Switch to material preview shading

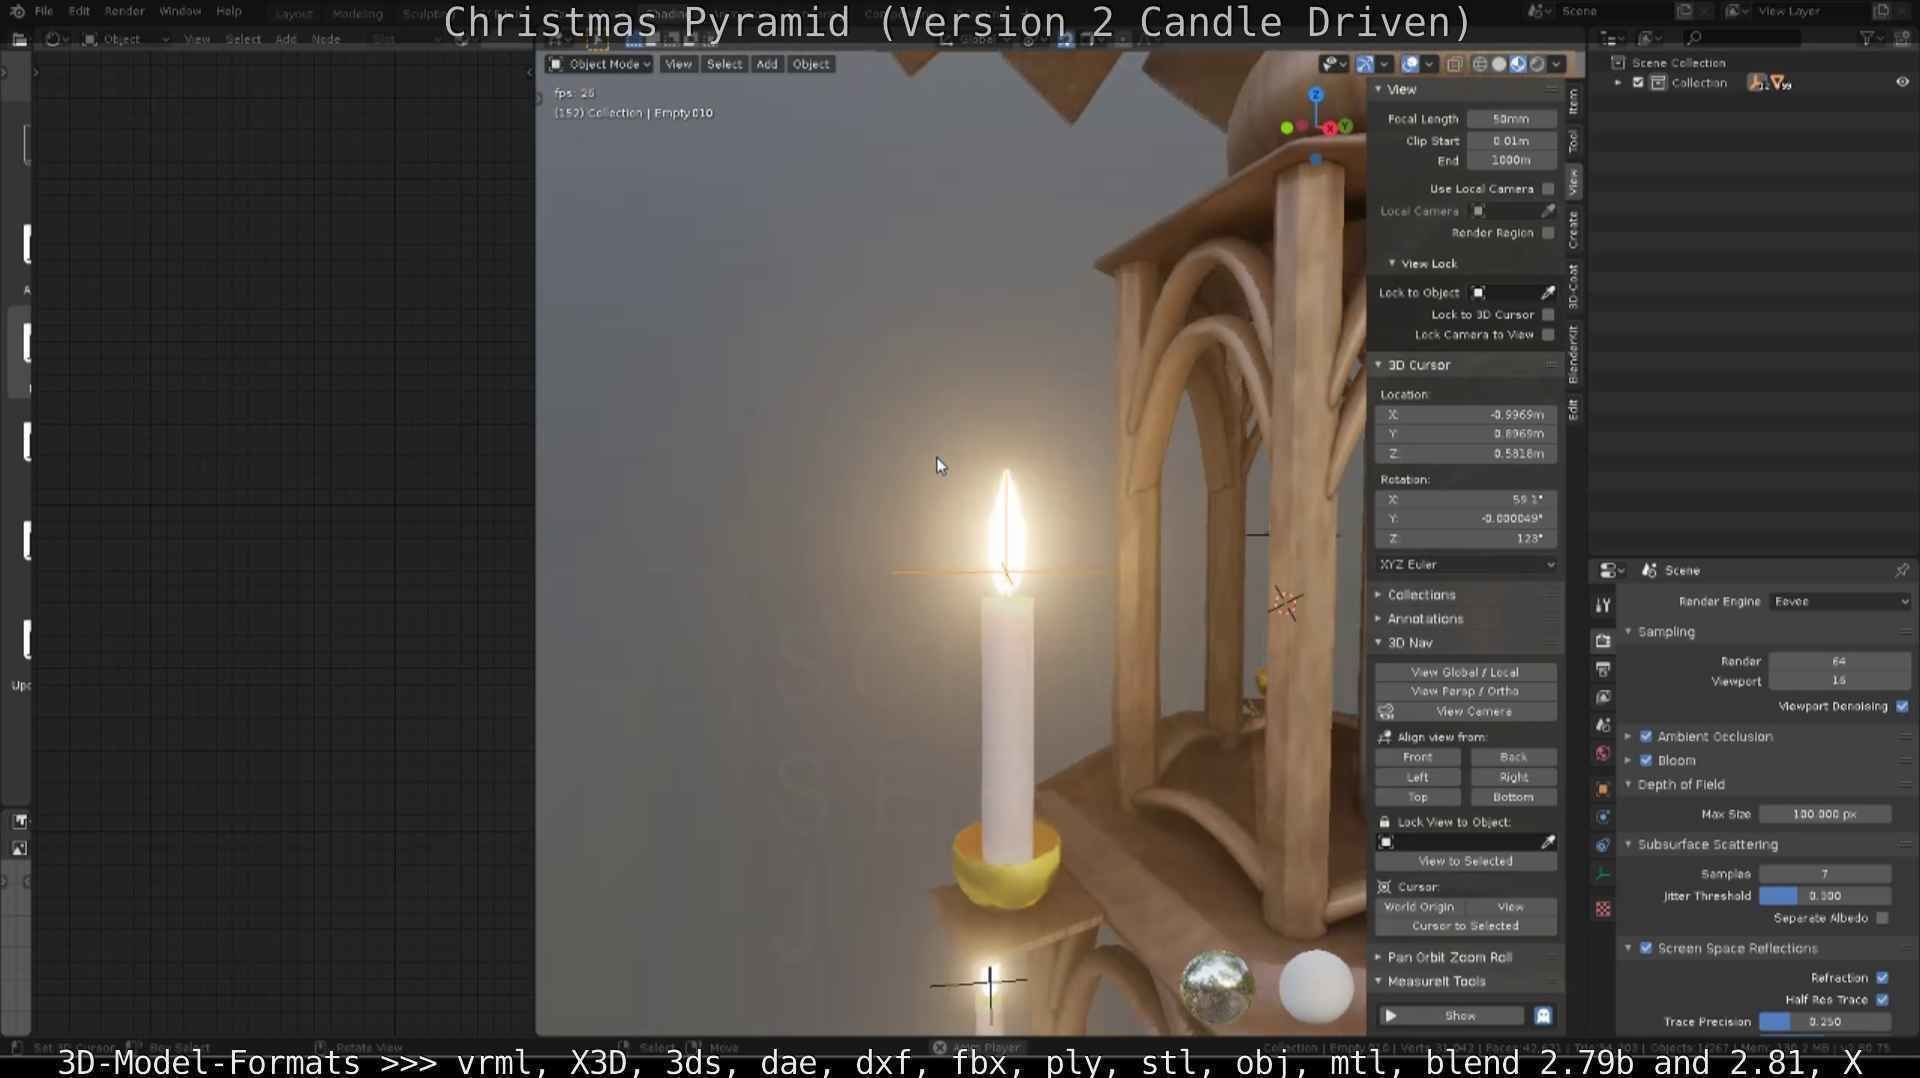pyautogui.click(x=1518, y=64)
